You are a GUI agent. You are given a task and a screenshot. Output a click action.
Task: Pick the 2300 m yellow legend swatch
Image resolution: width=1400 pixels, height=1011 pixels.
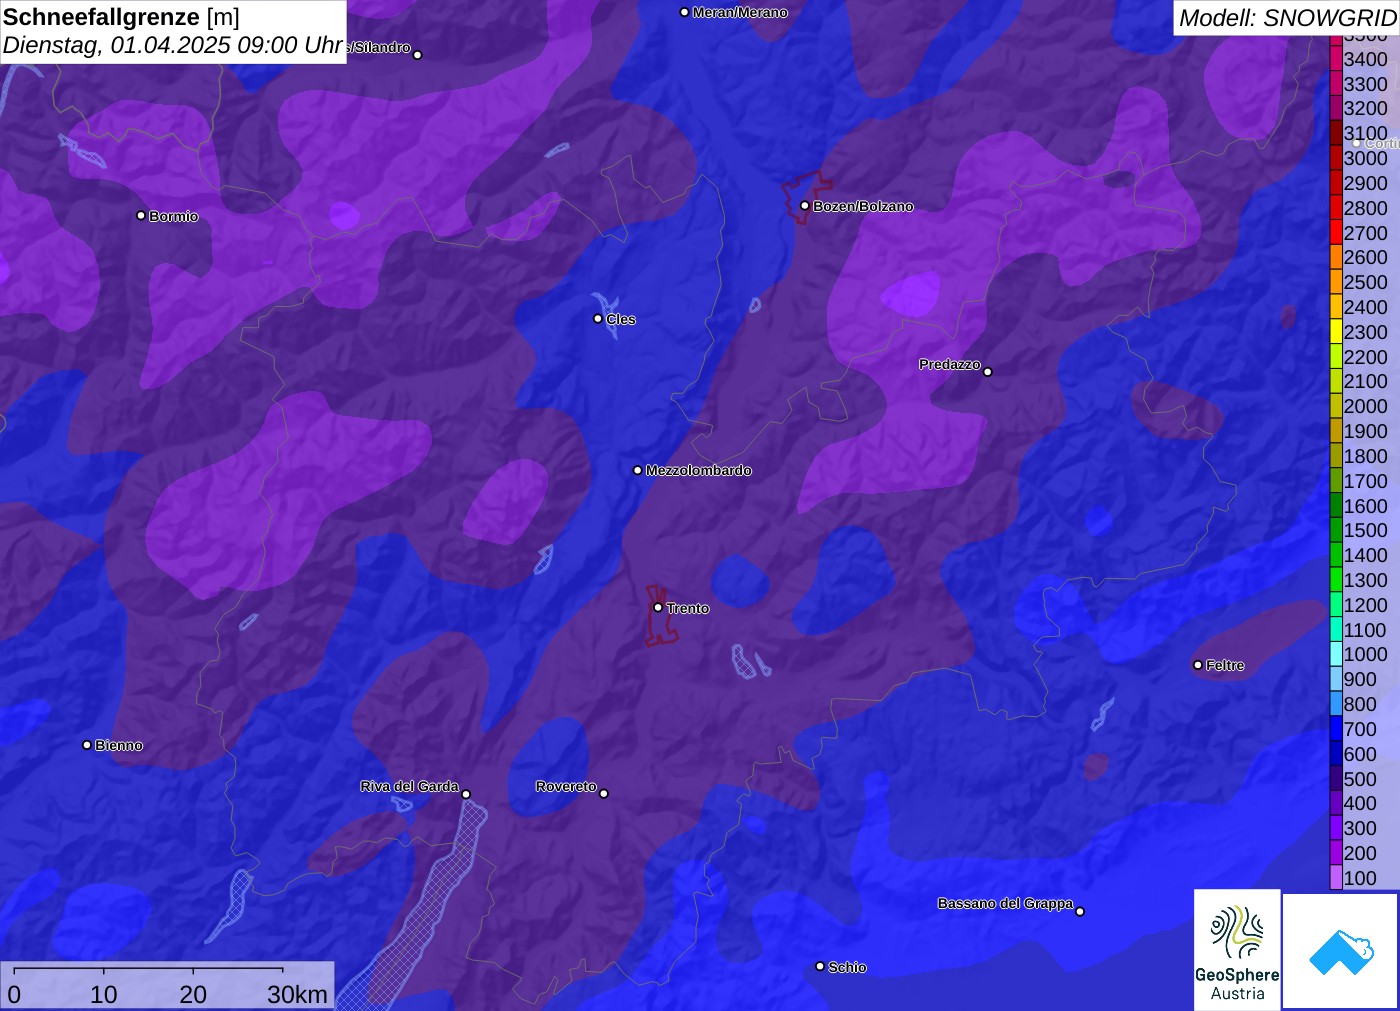(1336, 332)
